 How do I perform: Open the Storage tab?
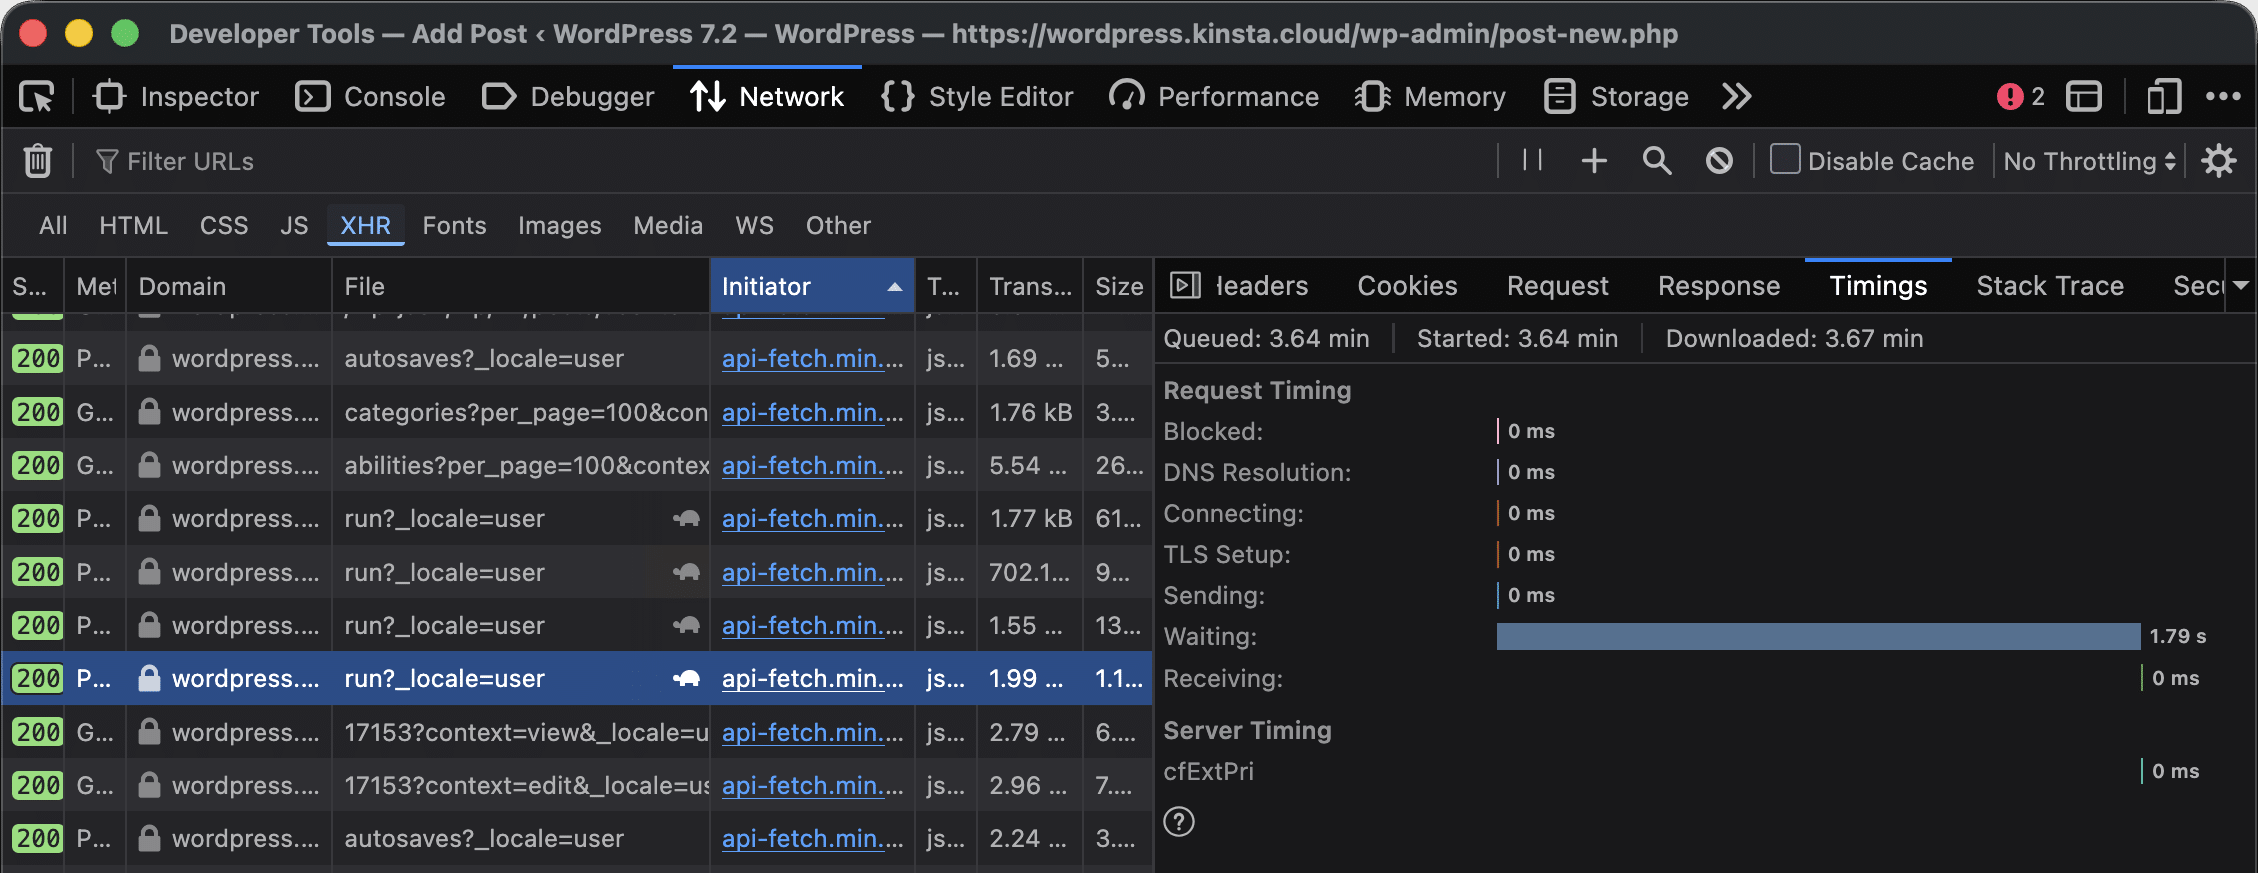[x=1616, y=97]
